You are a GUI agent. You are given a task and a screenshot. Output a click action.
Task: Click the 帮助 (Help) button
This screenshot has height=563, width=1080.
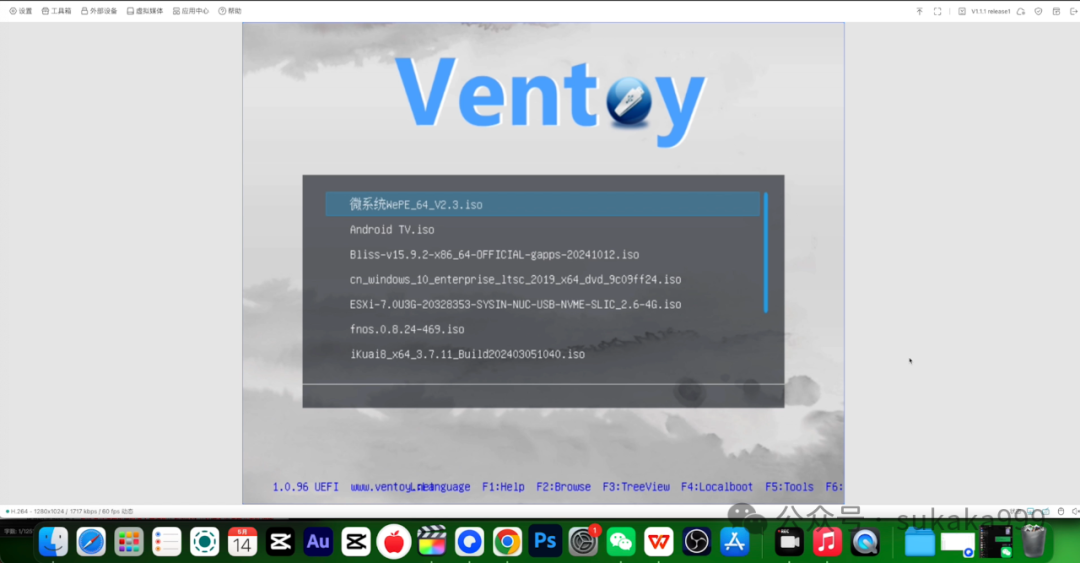pyautogui.click(x=231, y=11)
